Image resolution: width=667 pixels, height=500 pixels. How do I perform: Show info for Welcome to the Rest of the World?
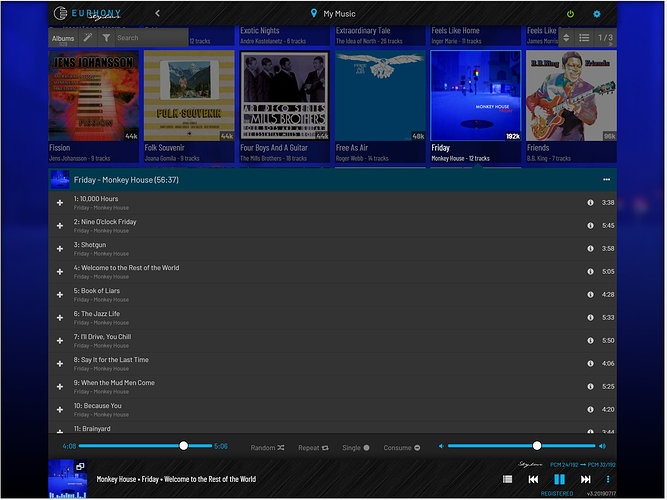coord(591,271)
